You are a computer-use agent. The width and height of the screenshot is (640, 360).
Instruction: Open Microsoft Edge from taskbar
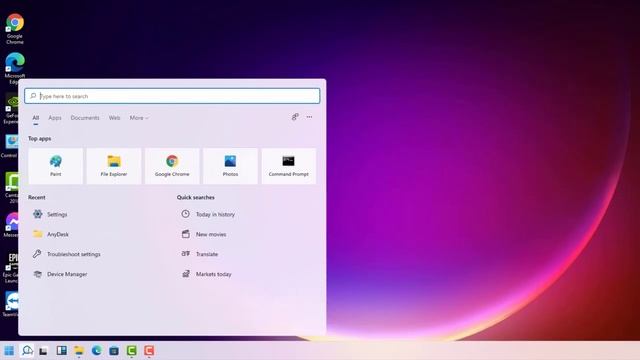[x=97, y=351]
